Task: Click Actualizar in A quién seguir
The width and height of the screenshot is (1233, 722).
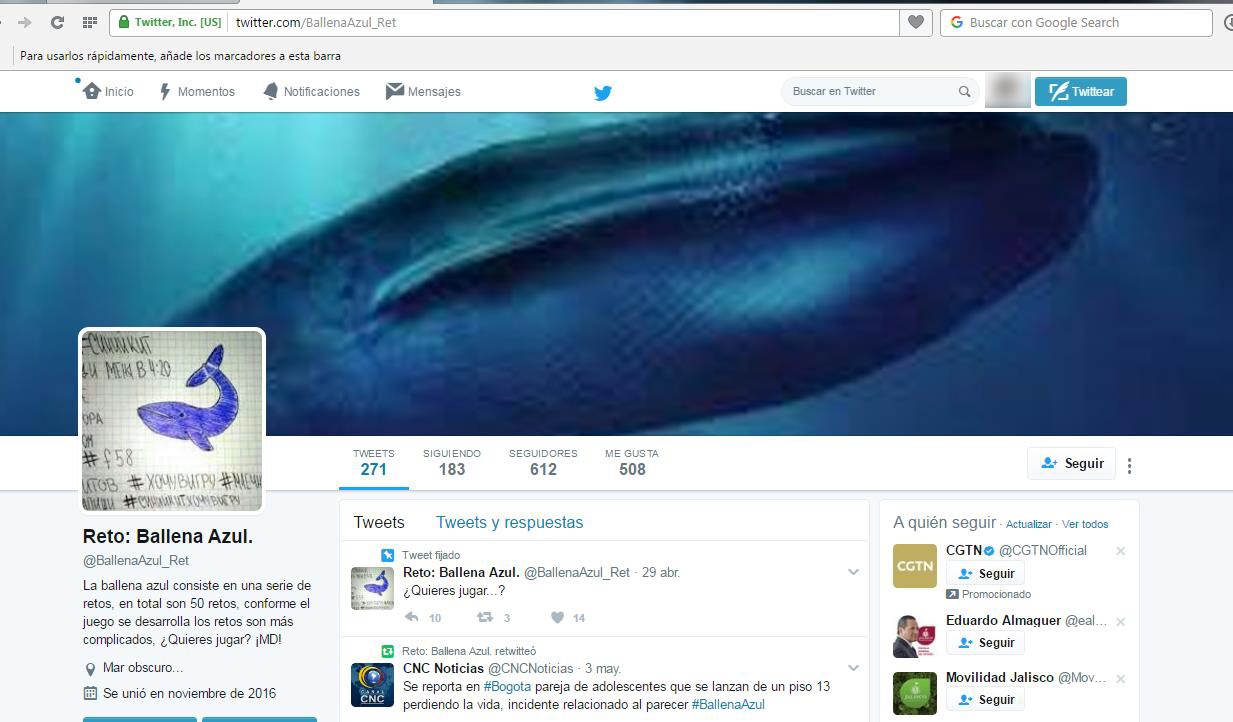Action: click(x=1028, y=524)
